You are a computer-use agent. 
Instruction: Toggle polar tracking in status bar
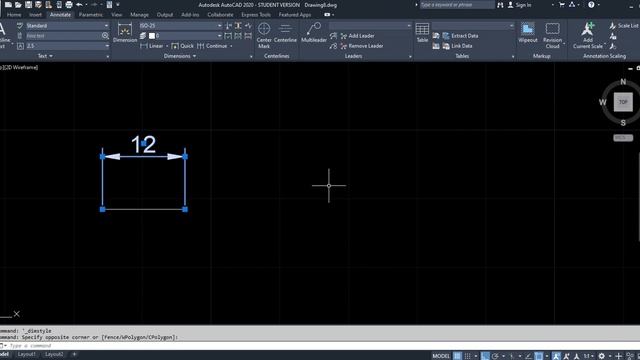click(495, 356)
